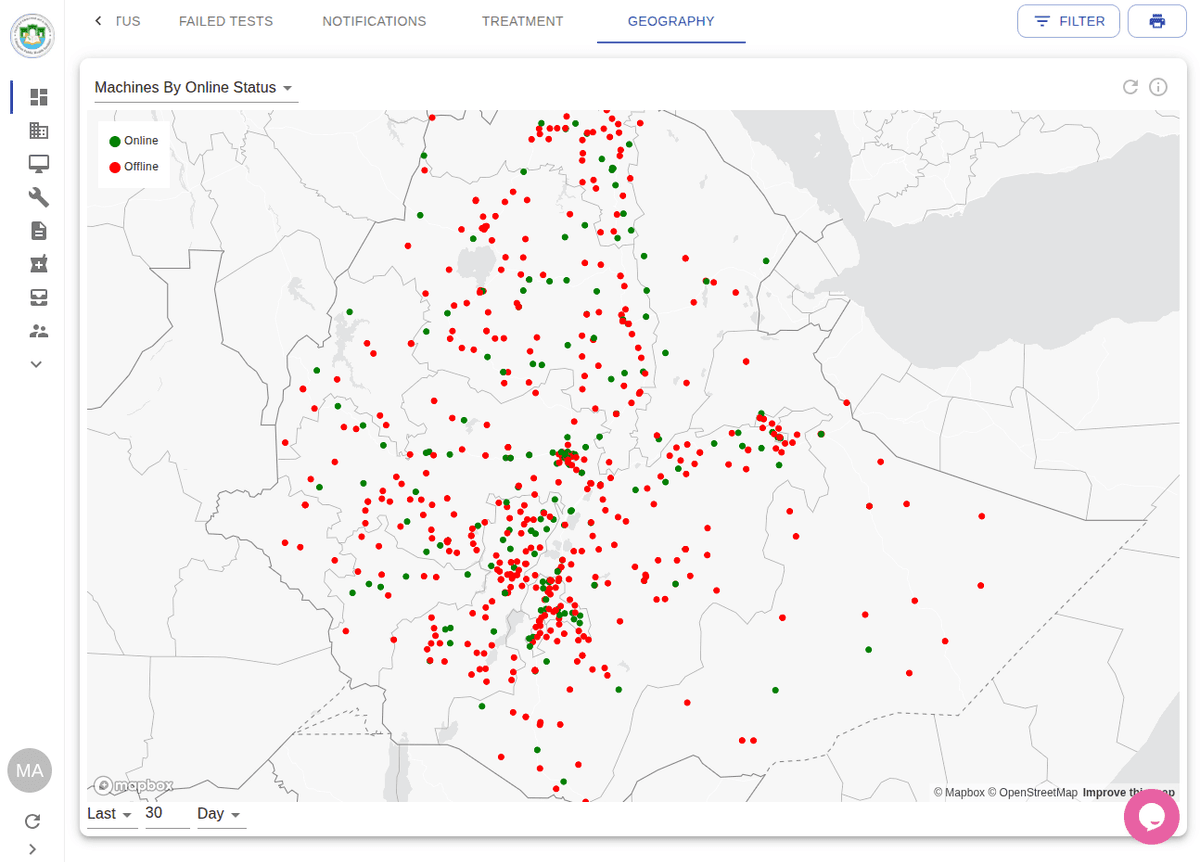Image resolution: width=1200 pixels, height=862 pixels.
Task: Open the inbox tray icon
Action: click(38, 297)
